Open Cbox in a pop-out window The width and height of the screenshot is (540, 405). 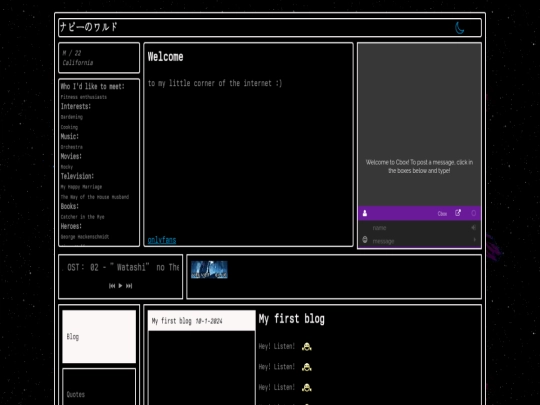[x=458, y=213]
